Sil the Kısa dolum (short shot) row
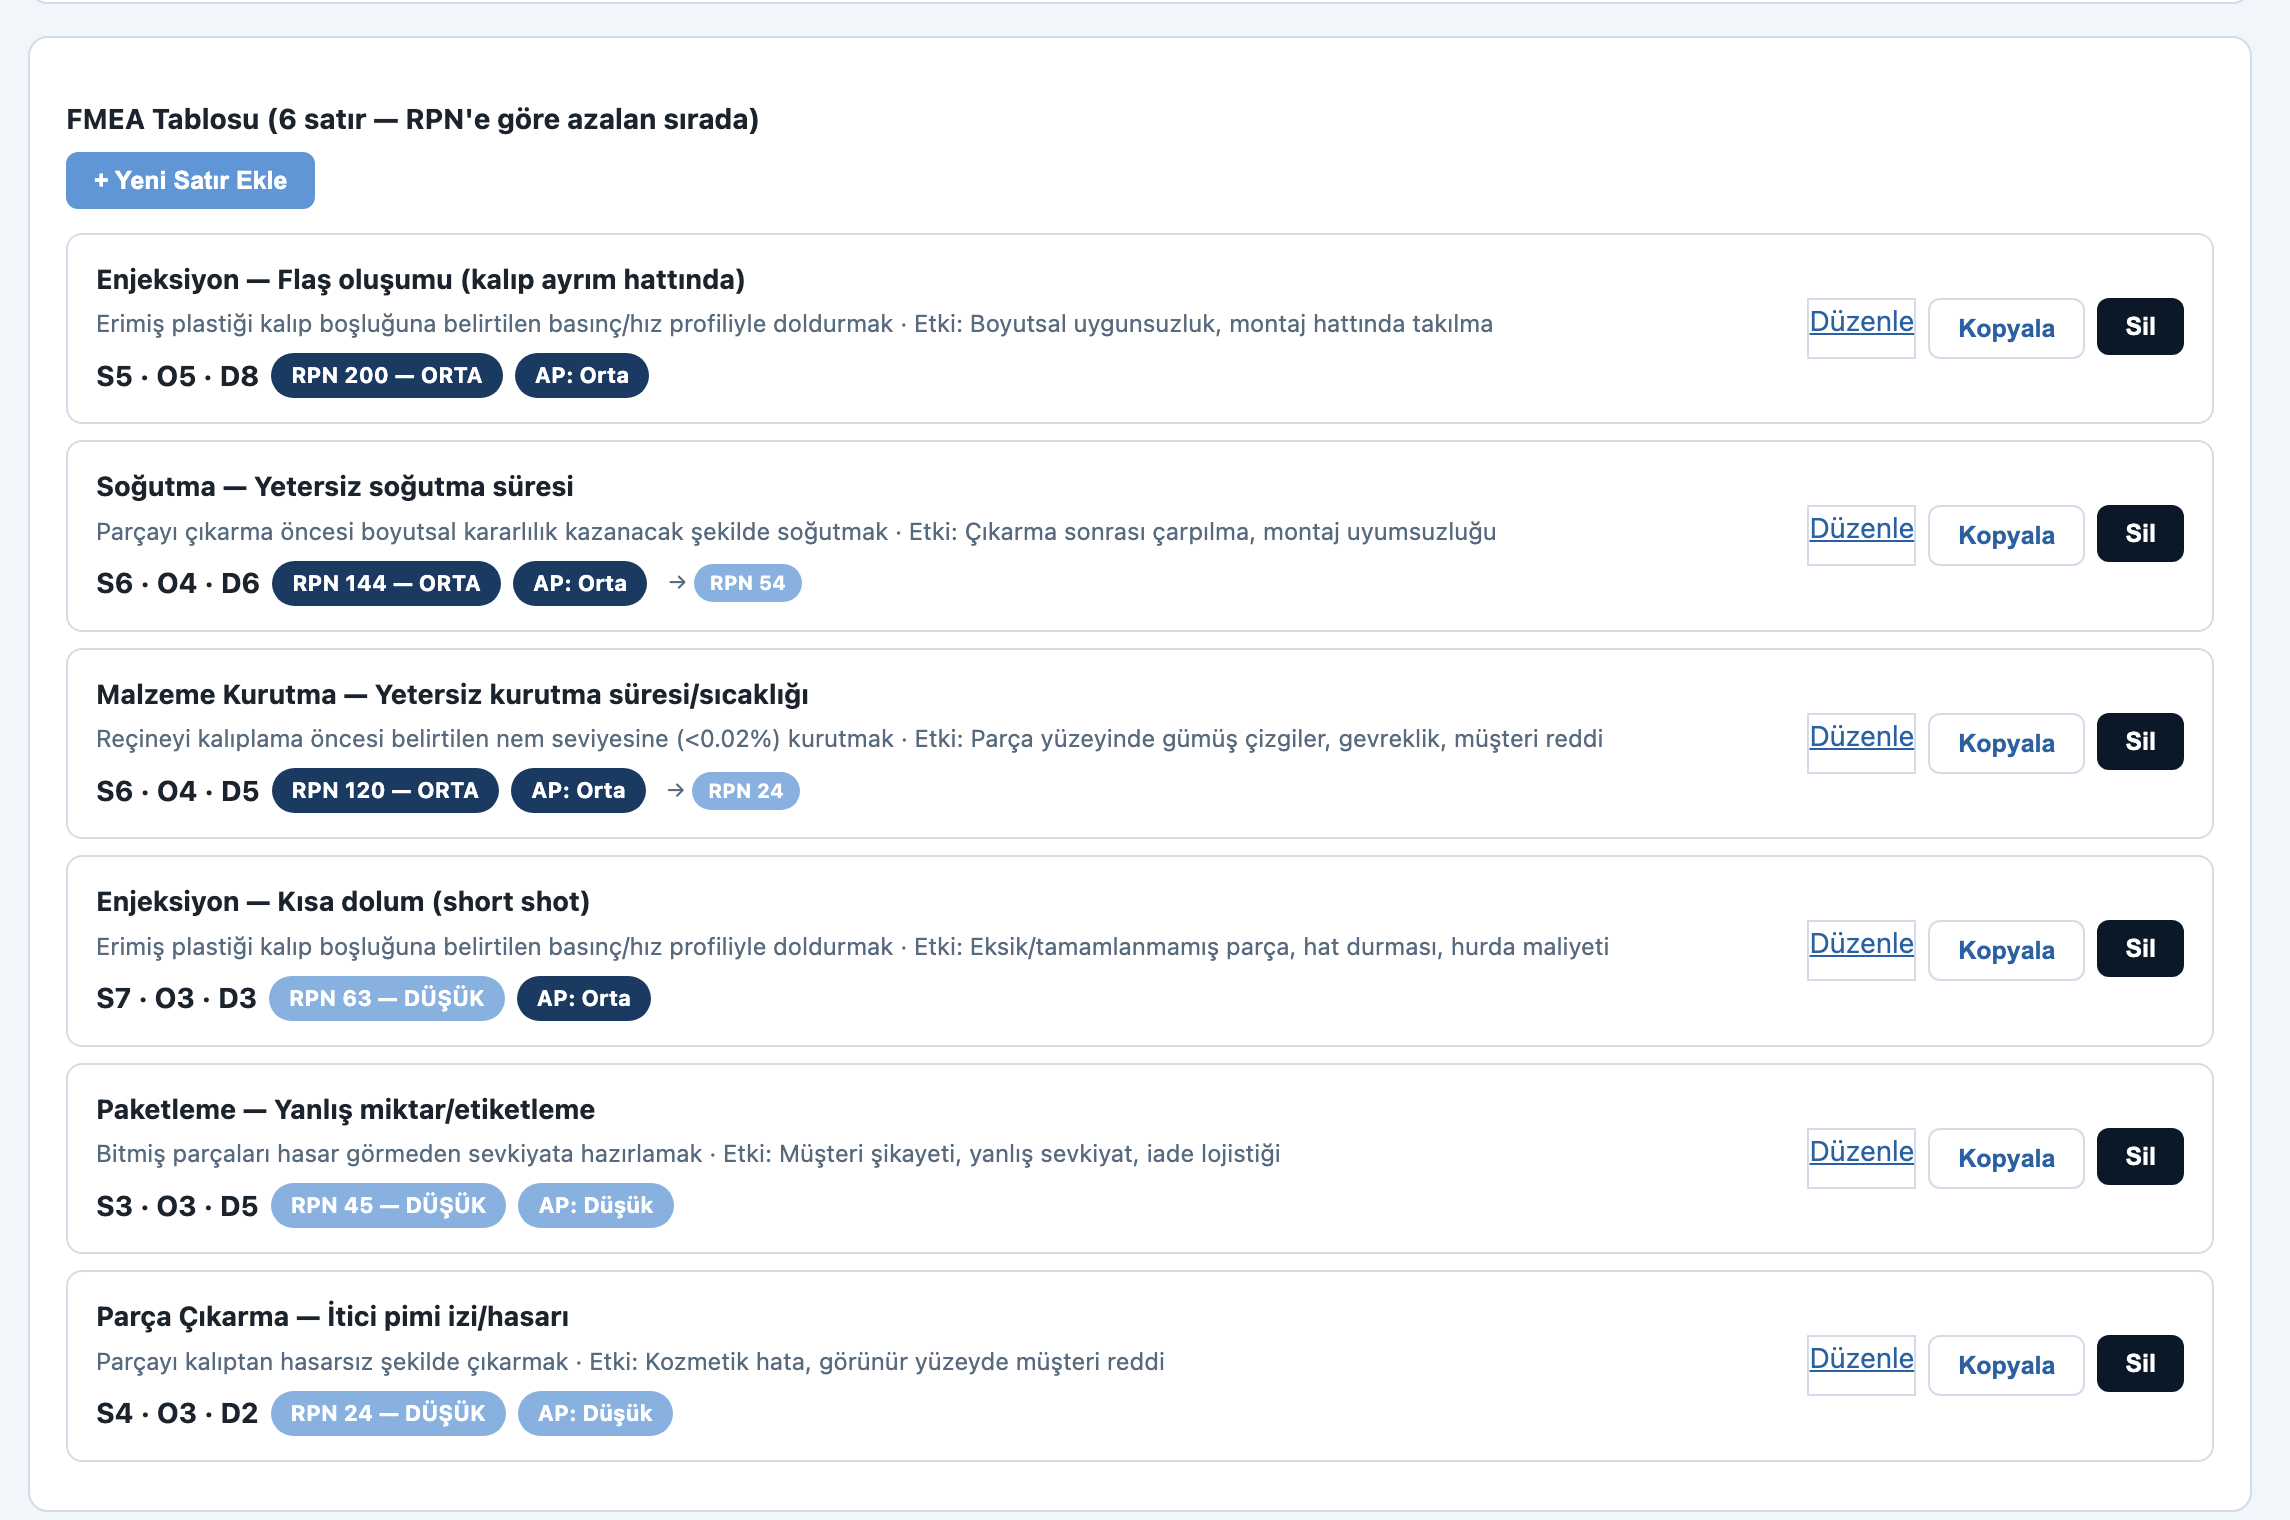Image resolution: width=2290 pixels, height=1520 pixels. 2140,948
